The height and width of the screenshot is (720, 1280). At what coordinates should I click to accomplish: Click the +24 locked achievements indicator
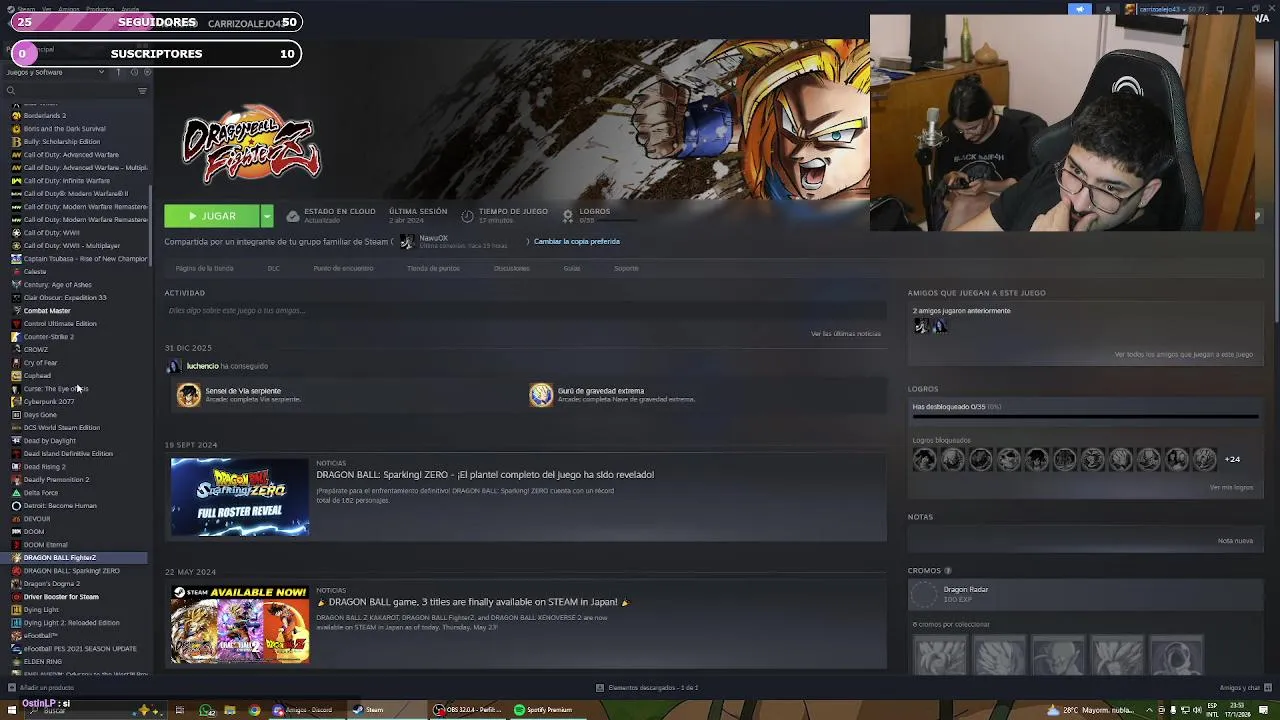(1232, 460)
